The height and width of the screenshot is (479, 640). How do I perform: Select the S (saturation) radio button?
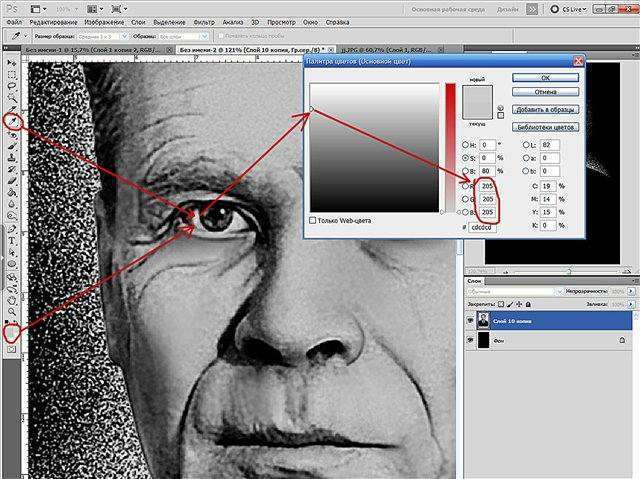pos(465,157)
